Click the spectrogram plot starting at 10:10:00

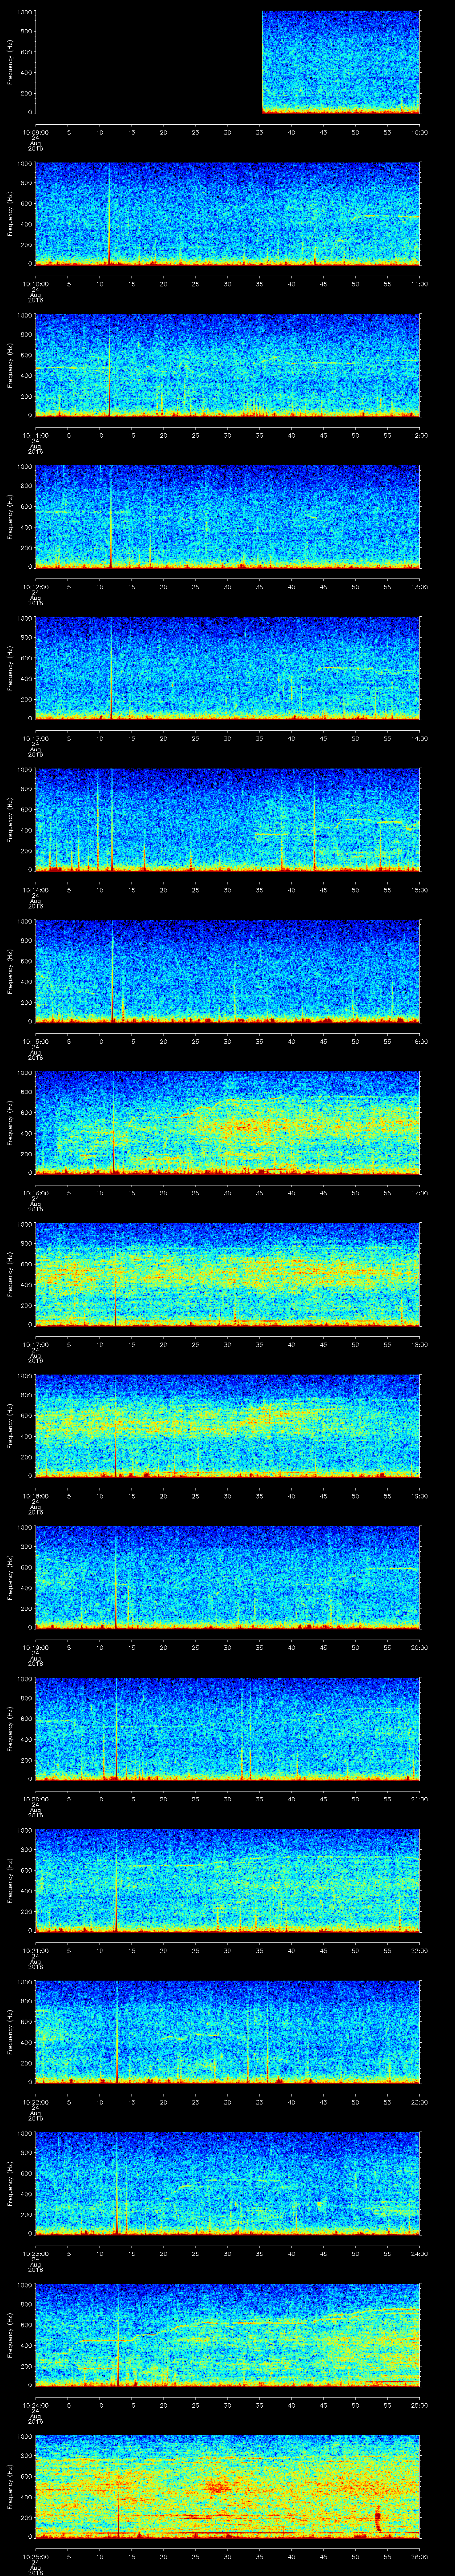point(227,214)
